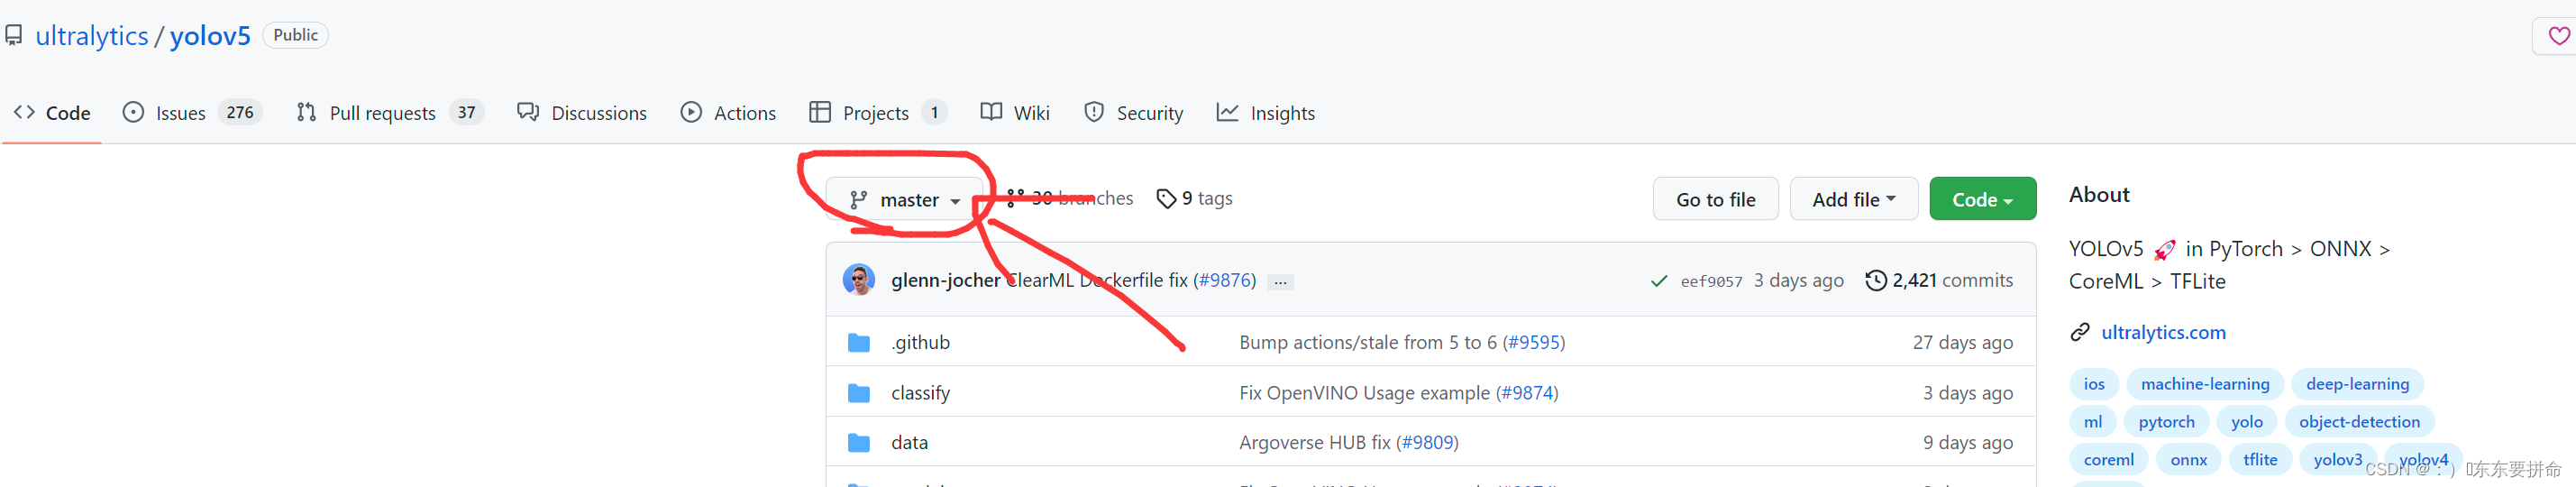Click the tag icon beside 9 tags
2576x487 pixels.
point(1166,199)
